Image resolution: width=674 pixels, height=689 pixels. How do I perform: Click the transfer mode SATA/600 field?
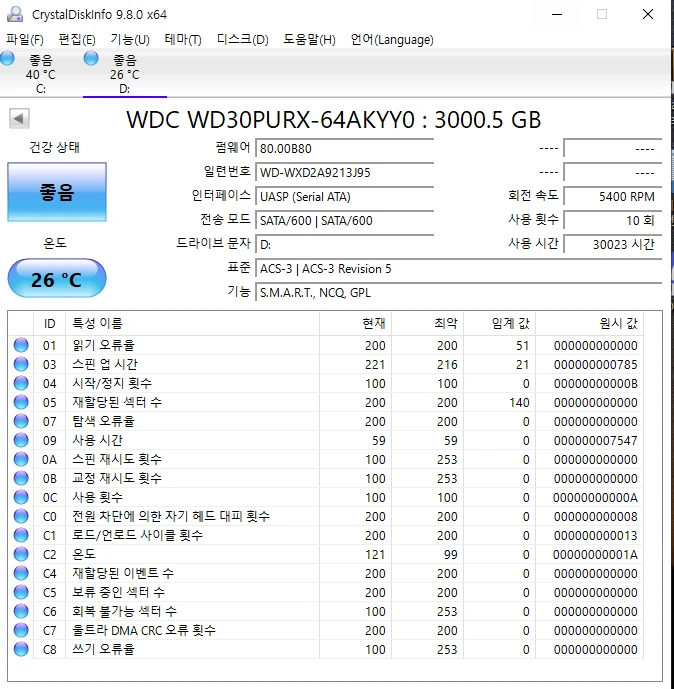[x=345, y=220]
